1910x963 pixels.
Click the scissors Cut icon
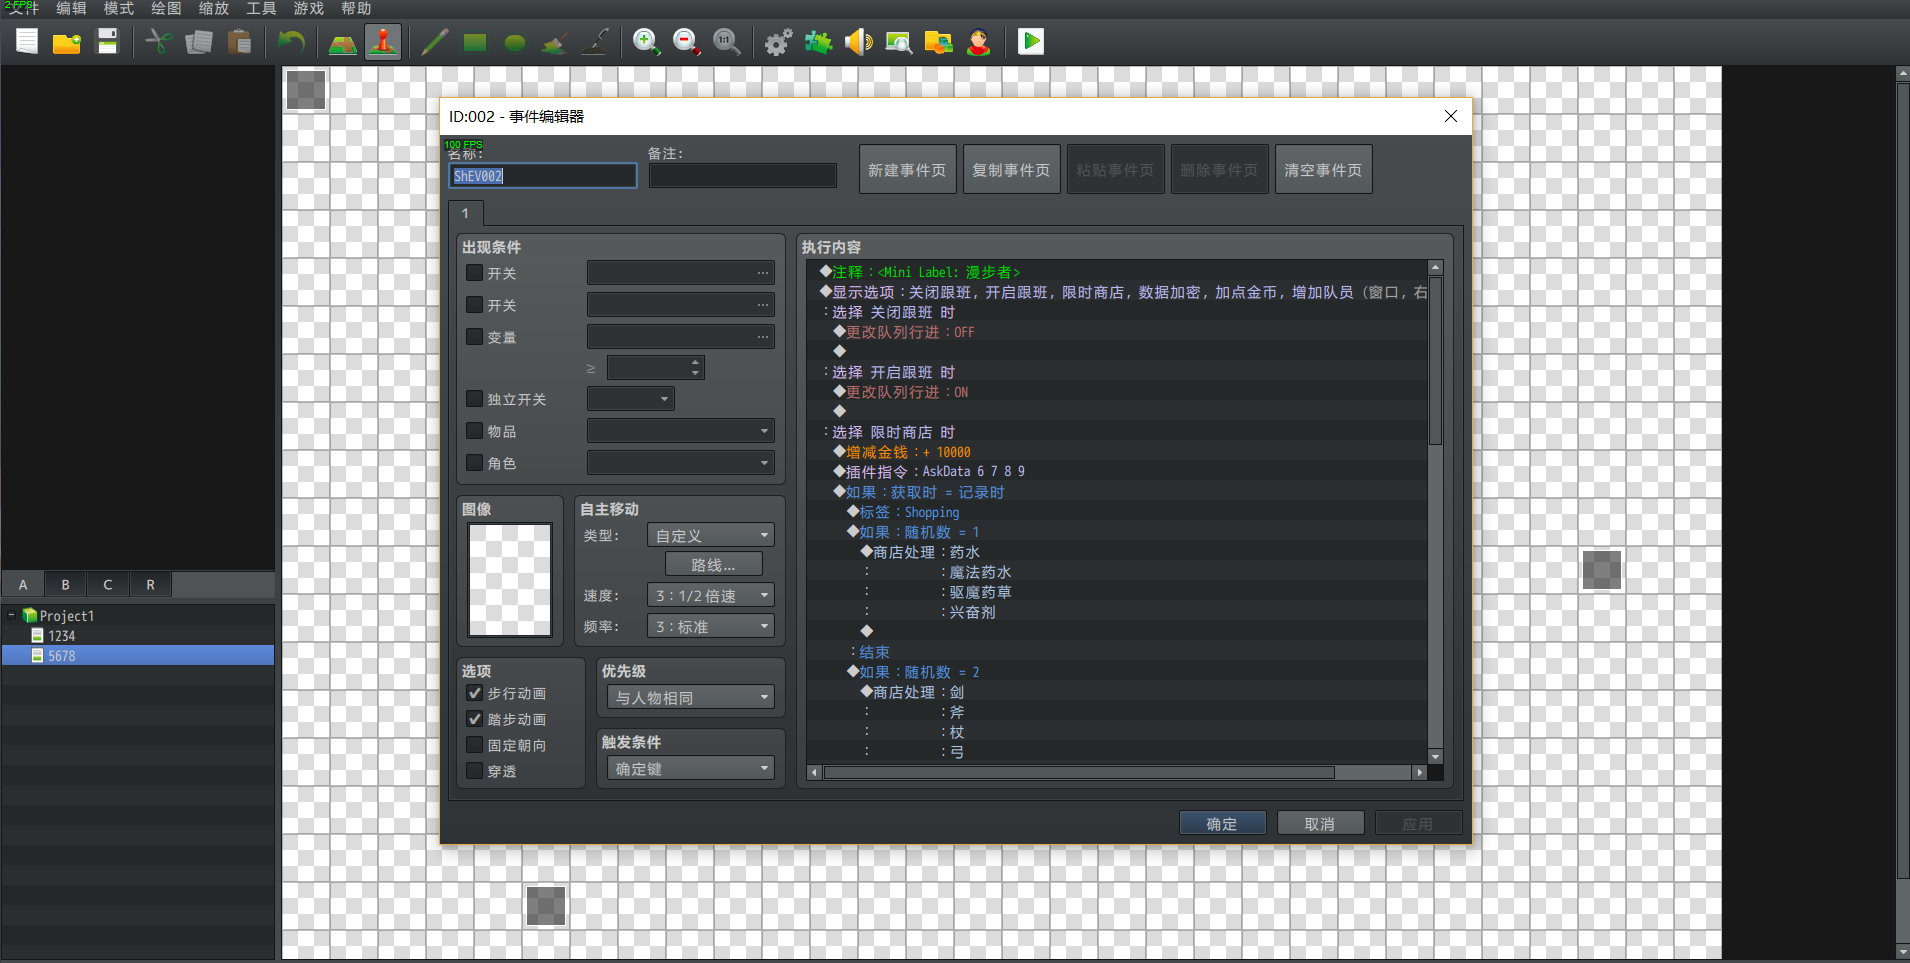(x=158, y=42)
